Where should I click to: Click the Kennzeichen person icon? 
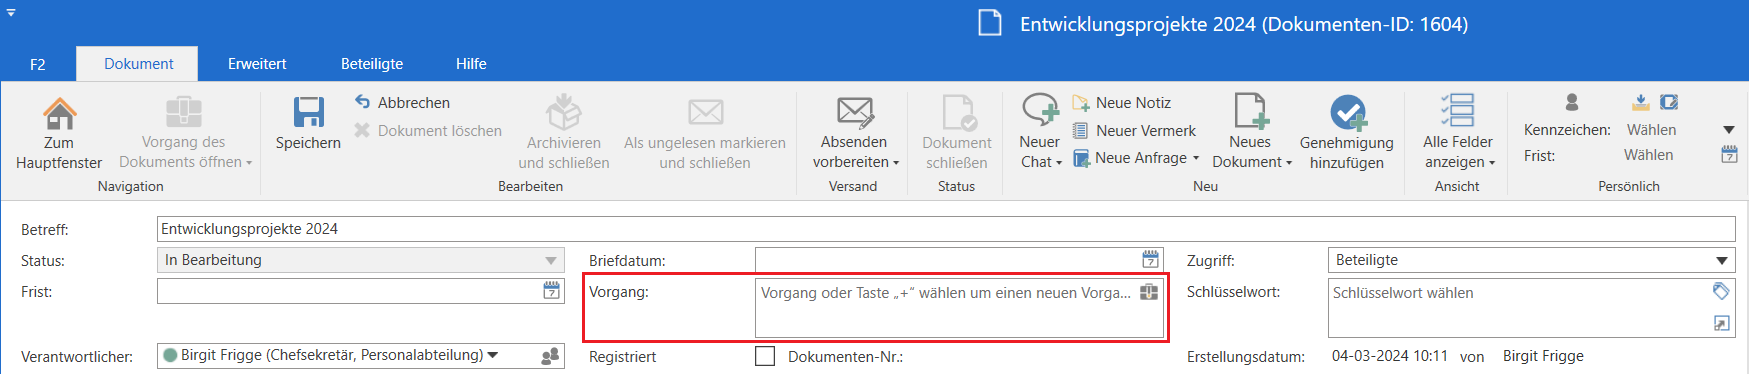coord(1572,102)
